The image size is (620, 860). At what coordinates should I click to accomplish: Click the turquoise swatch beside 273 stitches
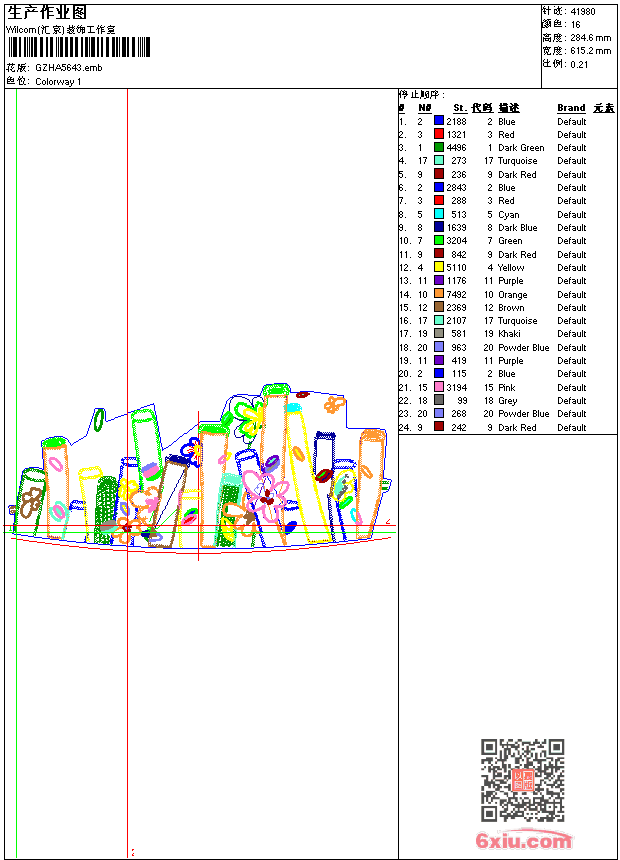(439, 161)
